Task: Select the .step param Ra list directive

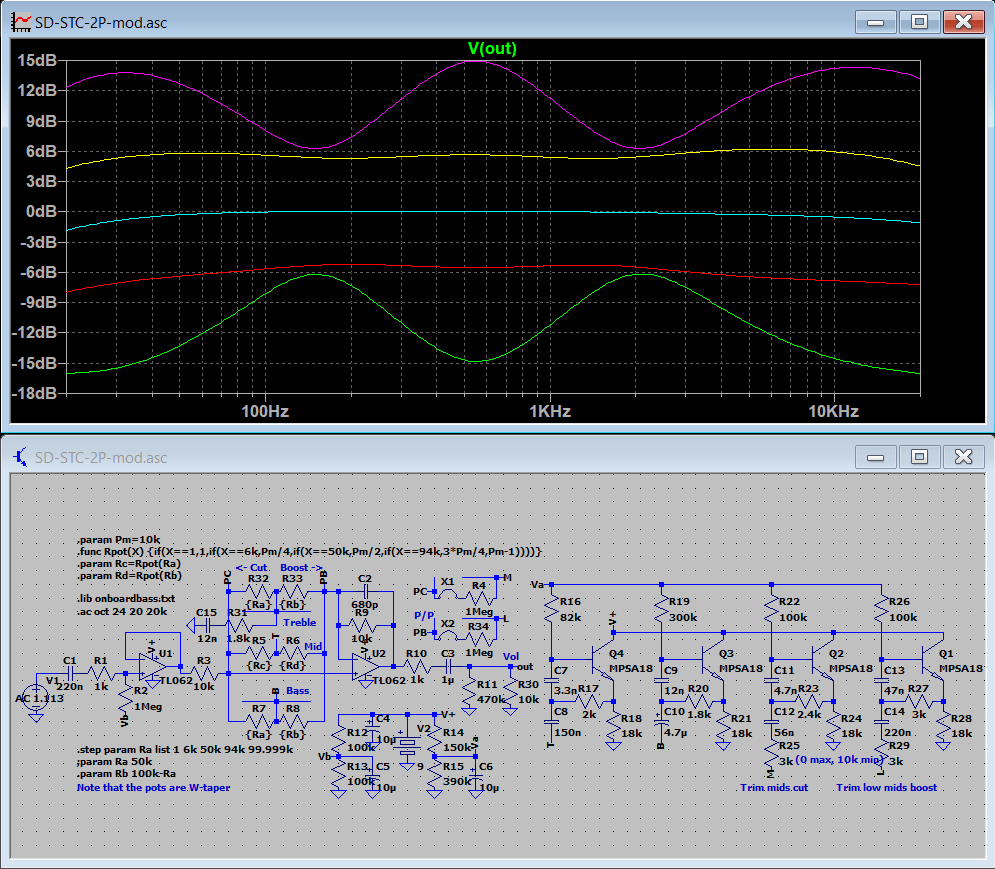Action: (x=185, y=750)
